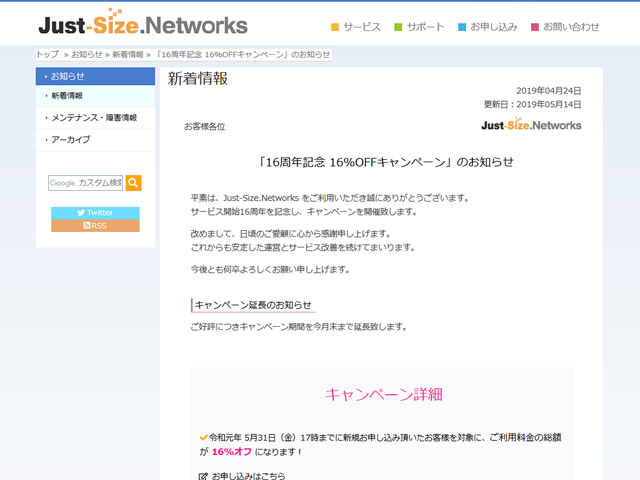Image resolution: width=640 pixels, height=480 pixels.
Task: Select 新着情報 in the sidebar
Action: pos(95,96)
